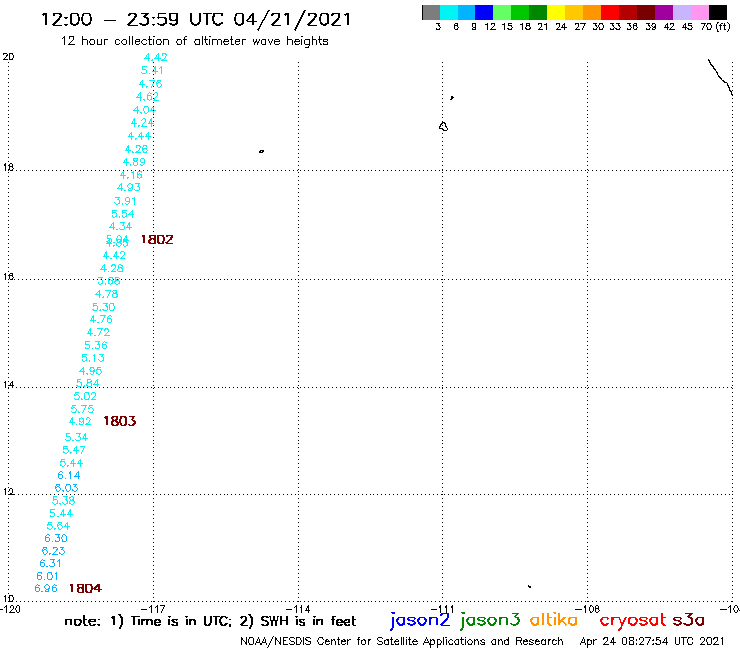Viewport: 740px width, 650px height.
Task: Click the 5.47 wave height value
Action: (74, 450)
